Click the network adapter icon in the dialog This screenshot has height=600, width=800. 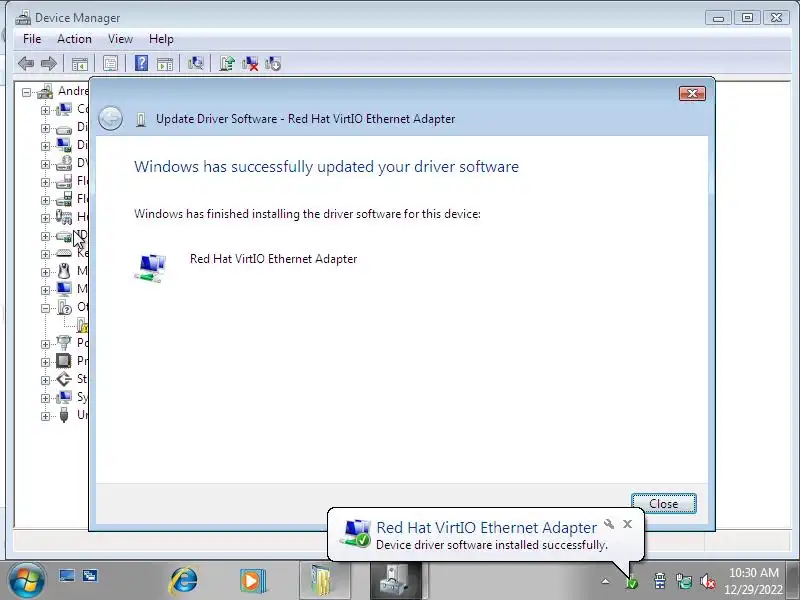[151, 267]
